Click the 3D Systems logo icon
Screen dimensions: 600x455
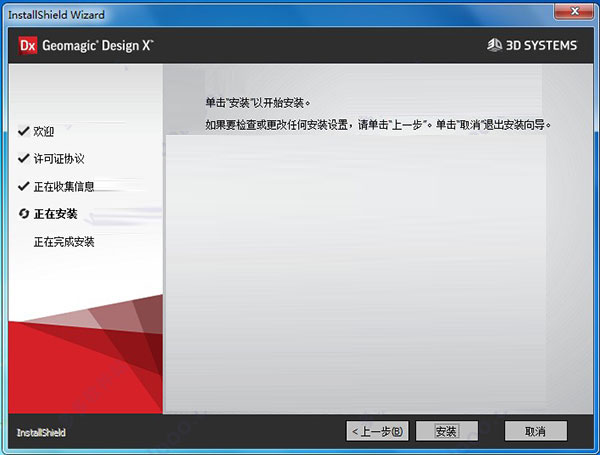[x=494, y=45]
